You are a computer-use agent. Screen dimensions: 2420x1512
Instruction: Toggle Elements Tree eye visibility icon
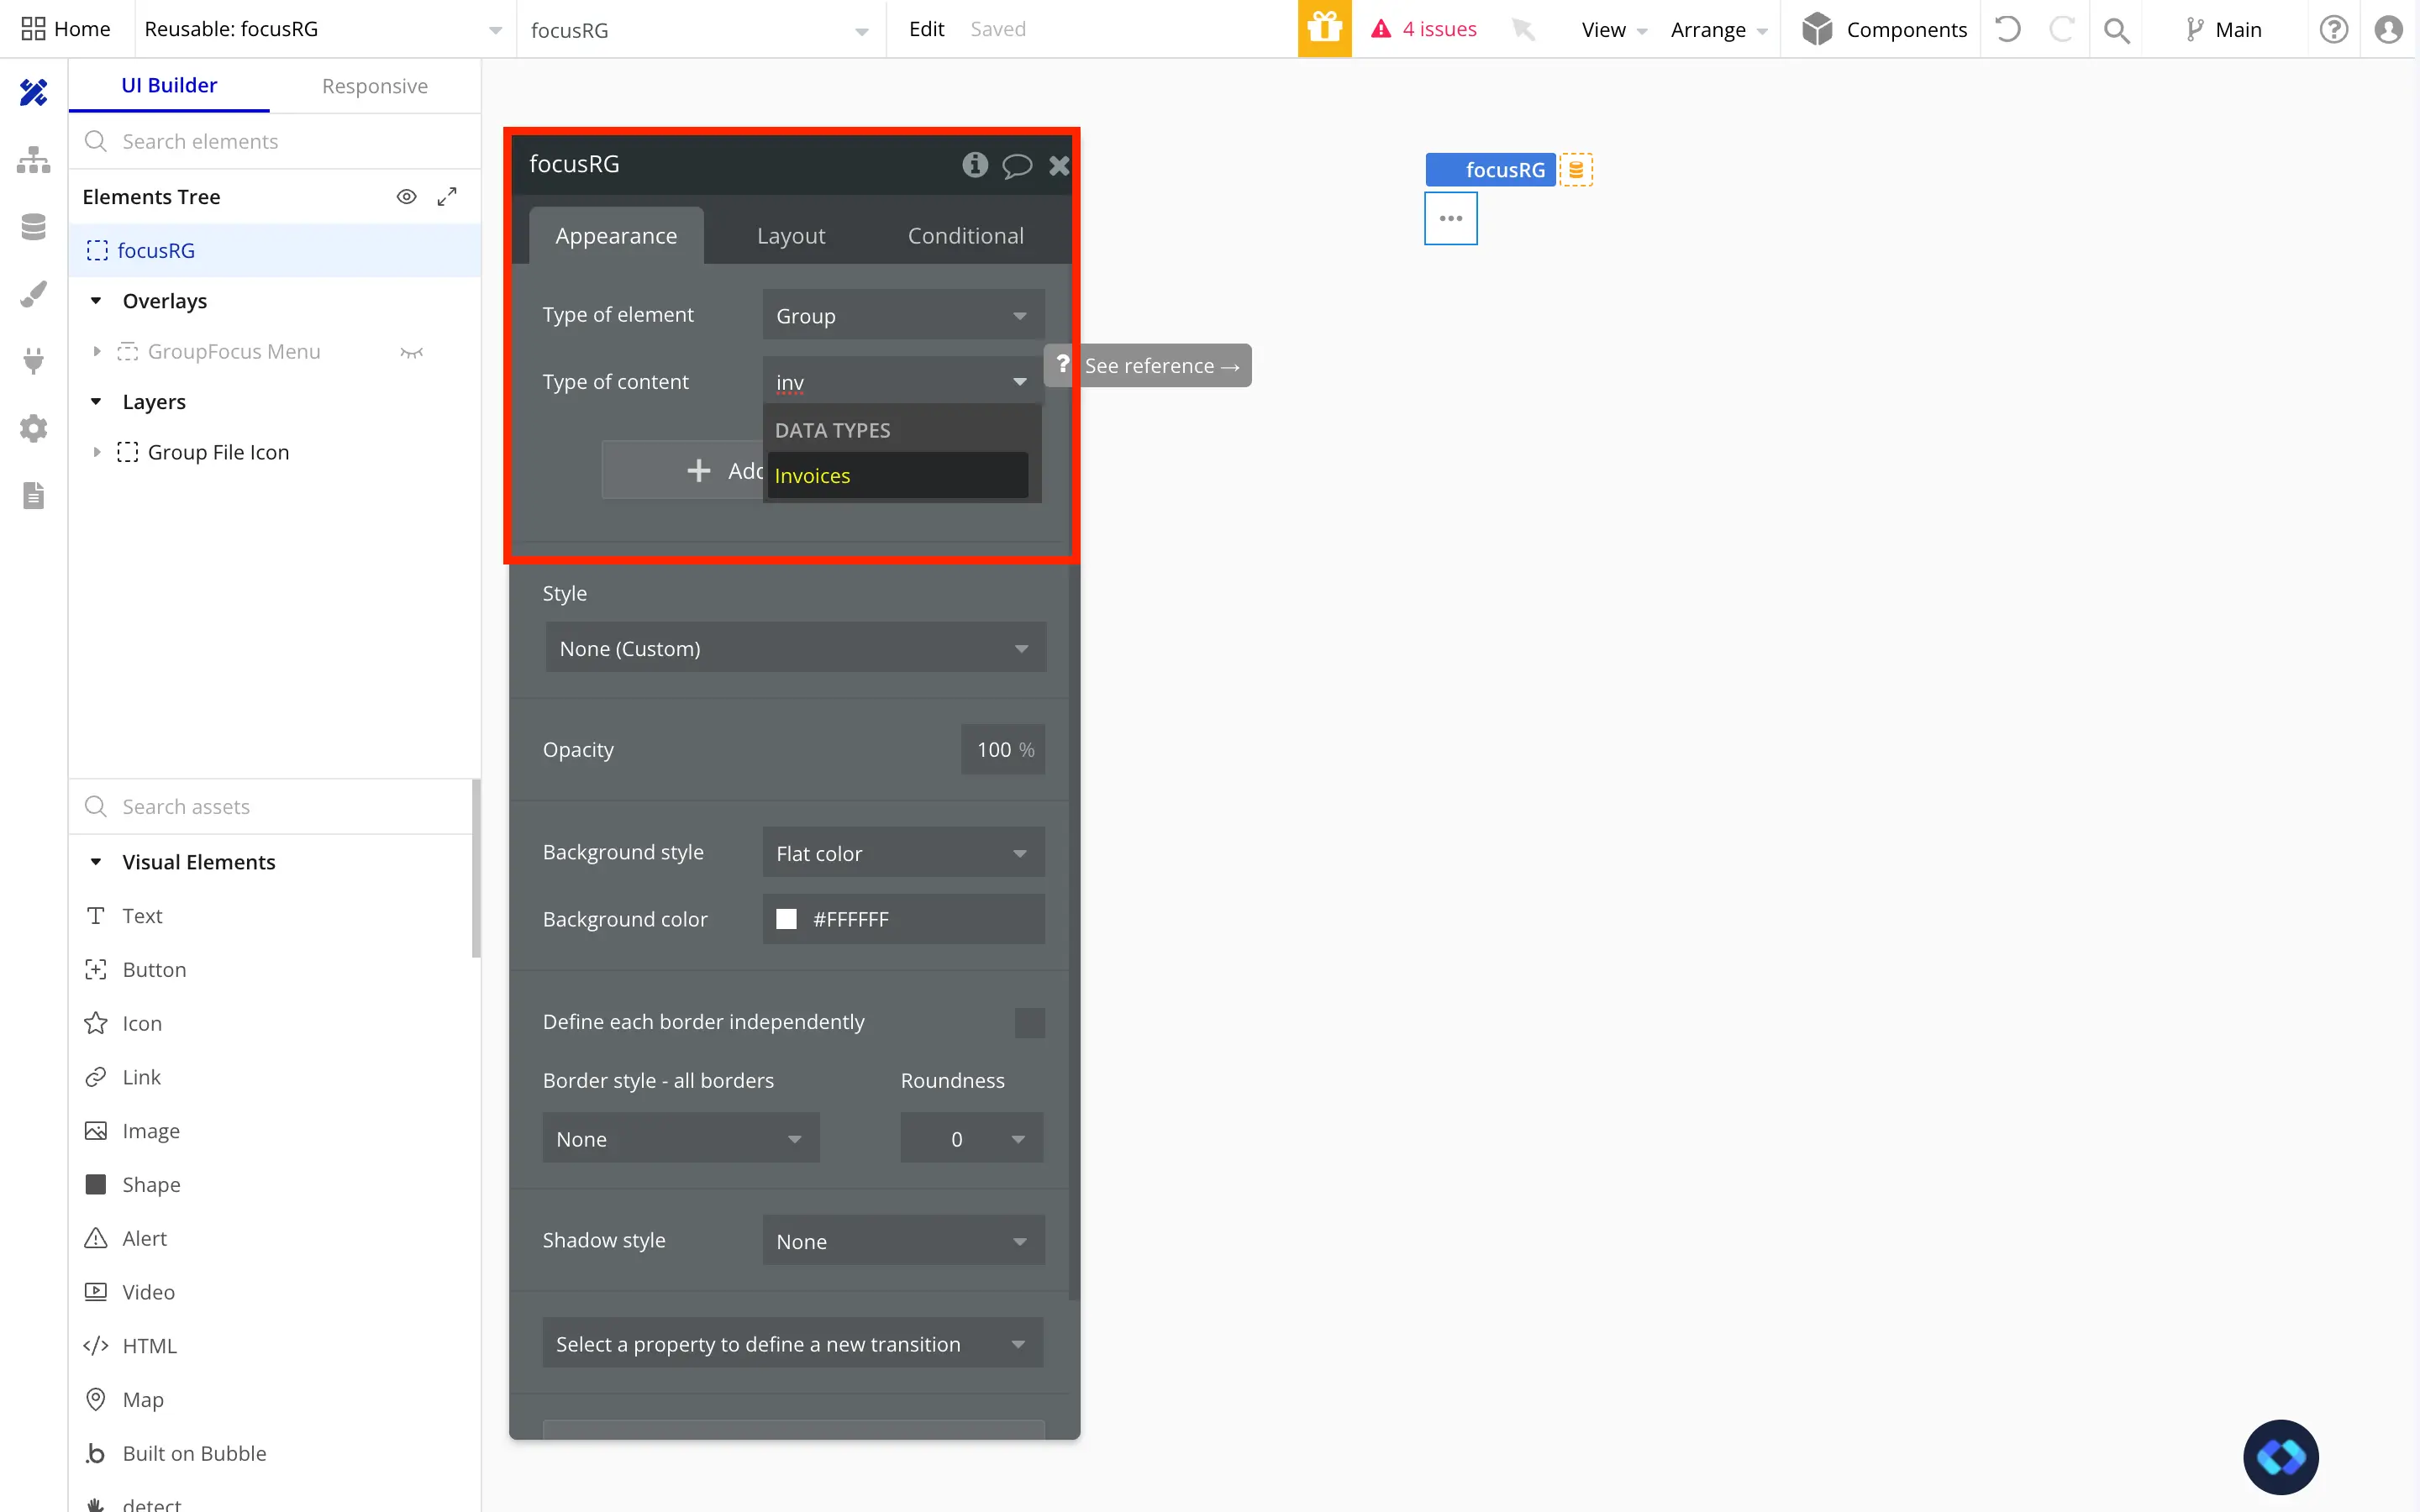coord(406,197)
